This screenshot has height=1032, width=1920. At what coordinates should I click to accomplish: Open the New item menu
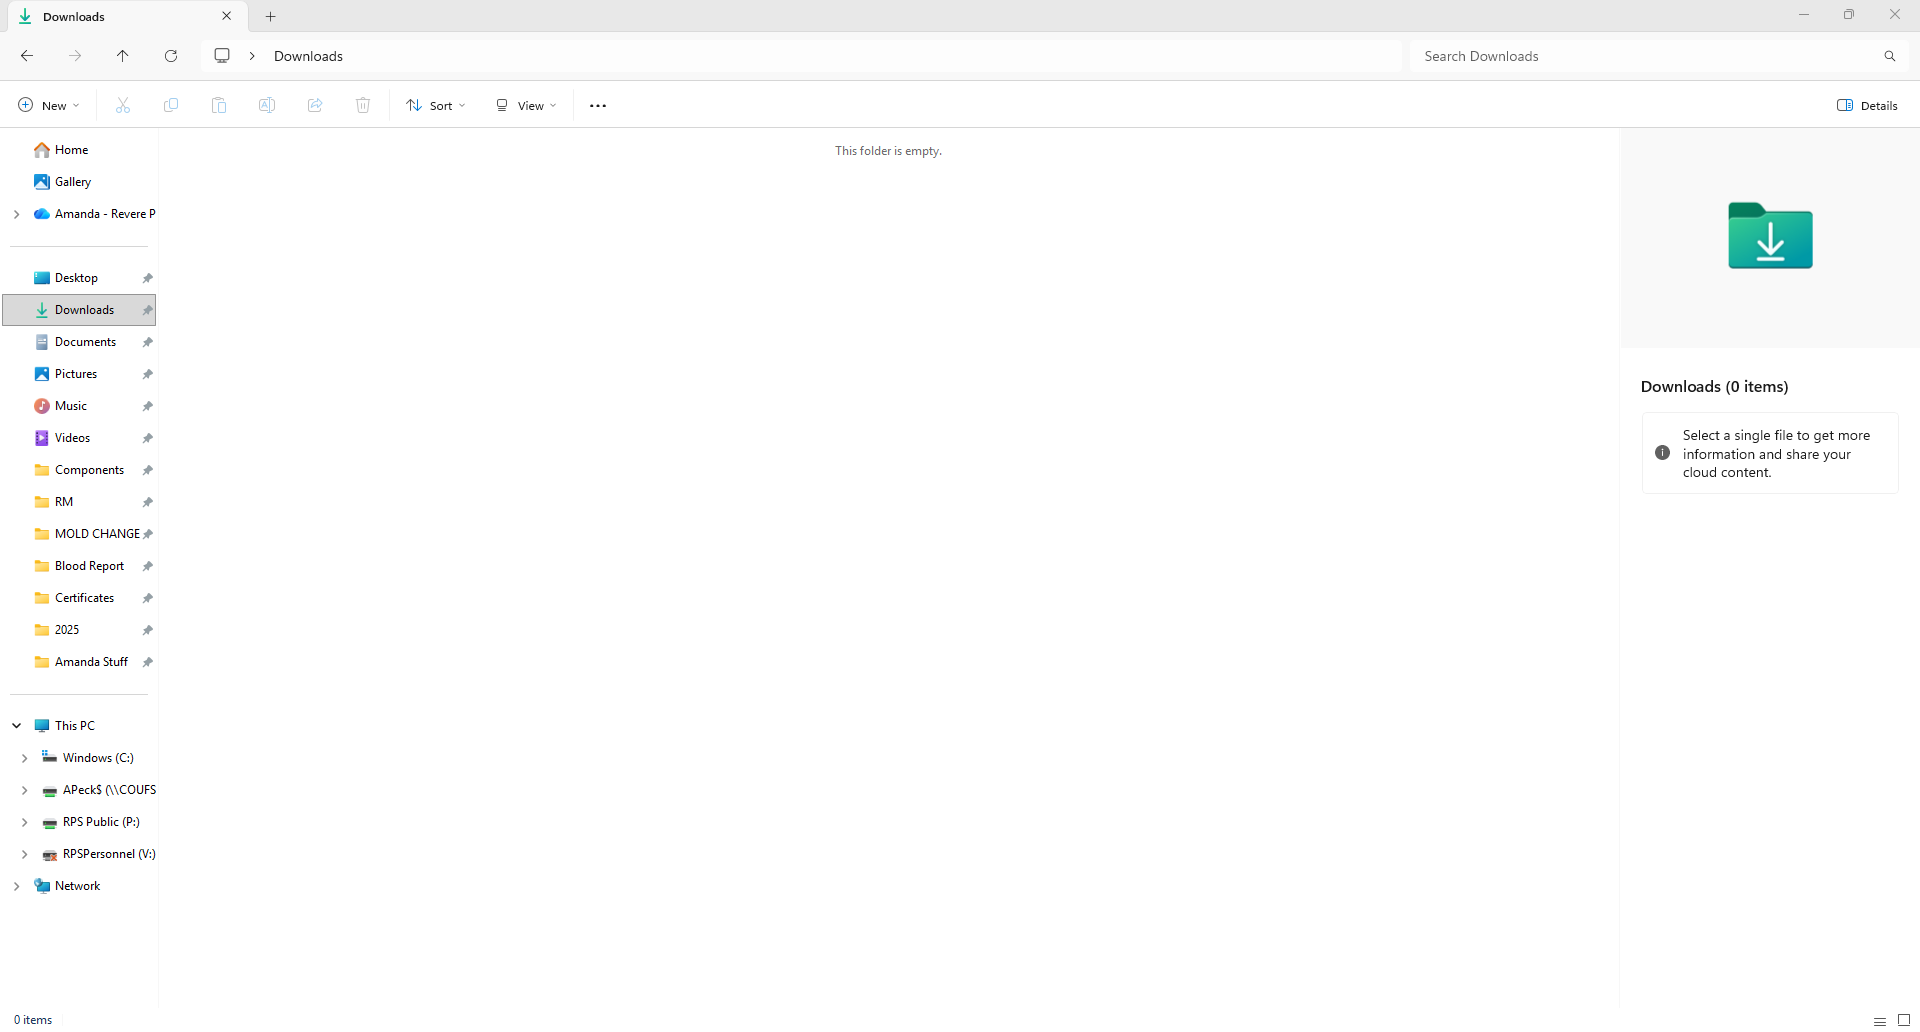pyautogui.click(x=48, y=106)
